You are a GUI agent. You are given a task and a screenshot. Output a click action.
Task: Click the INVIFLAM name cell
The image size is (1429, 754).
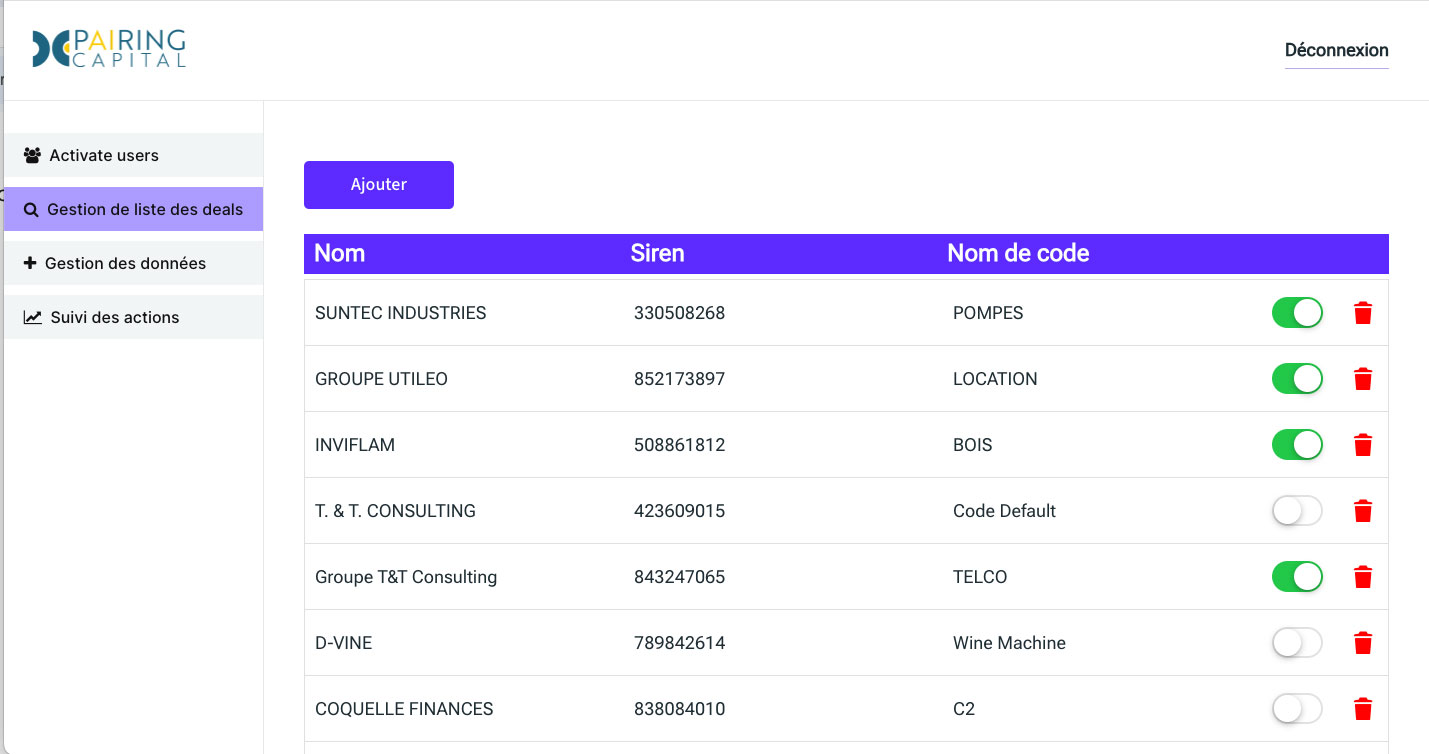355,445
